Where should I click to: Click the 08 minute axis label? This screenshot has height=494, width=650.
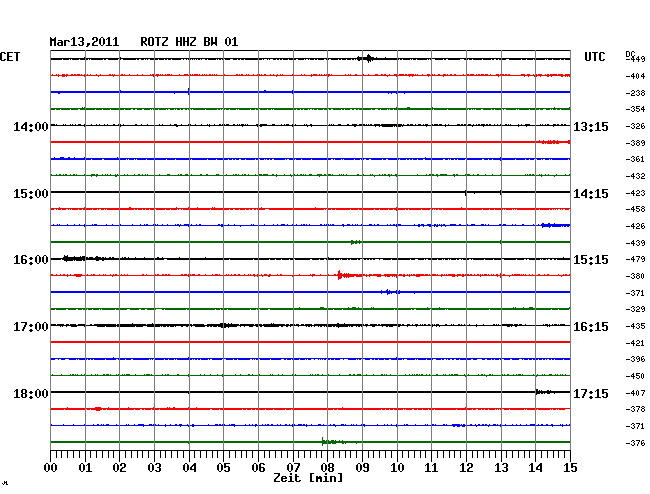pos(327,468)
